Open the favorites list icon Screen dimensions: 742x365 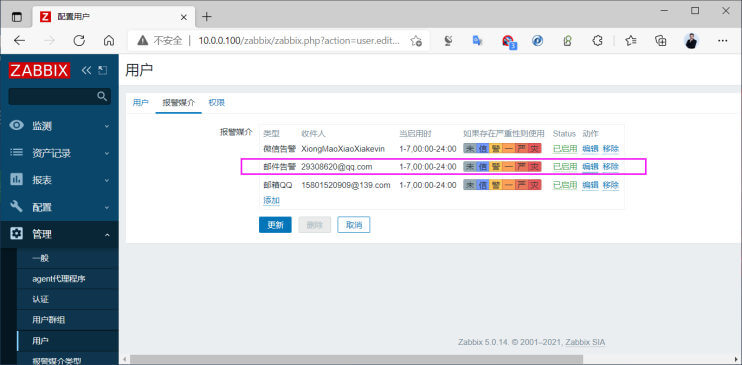pos(630,41)
